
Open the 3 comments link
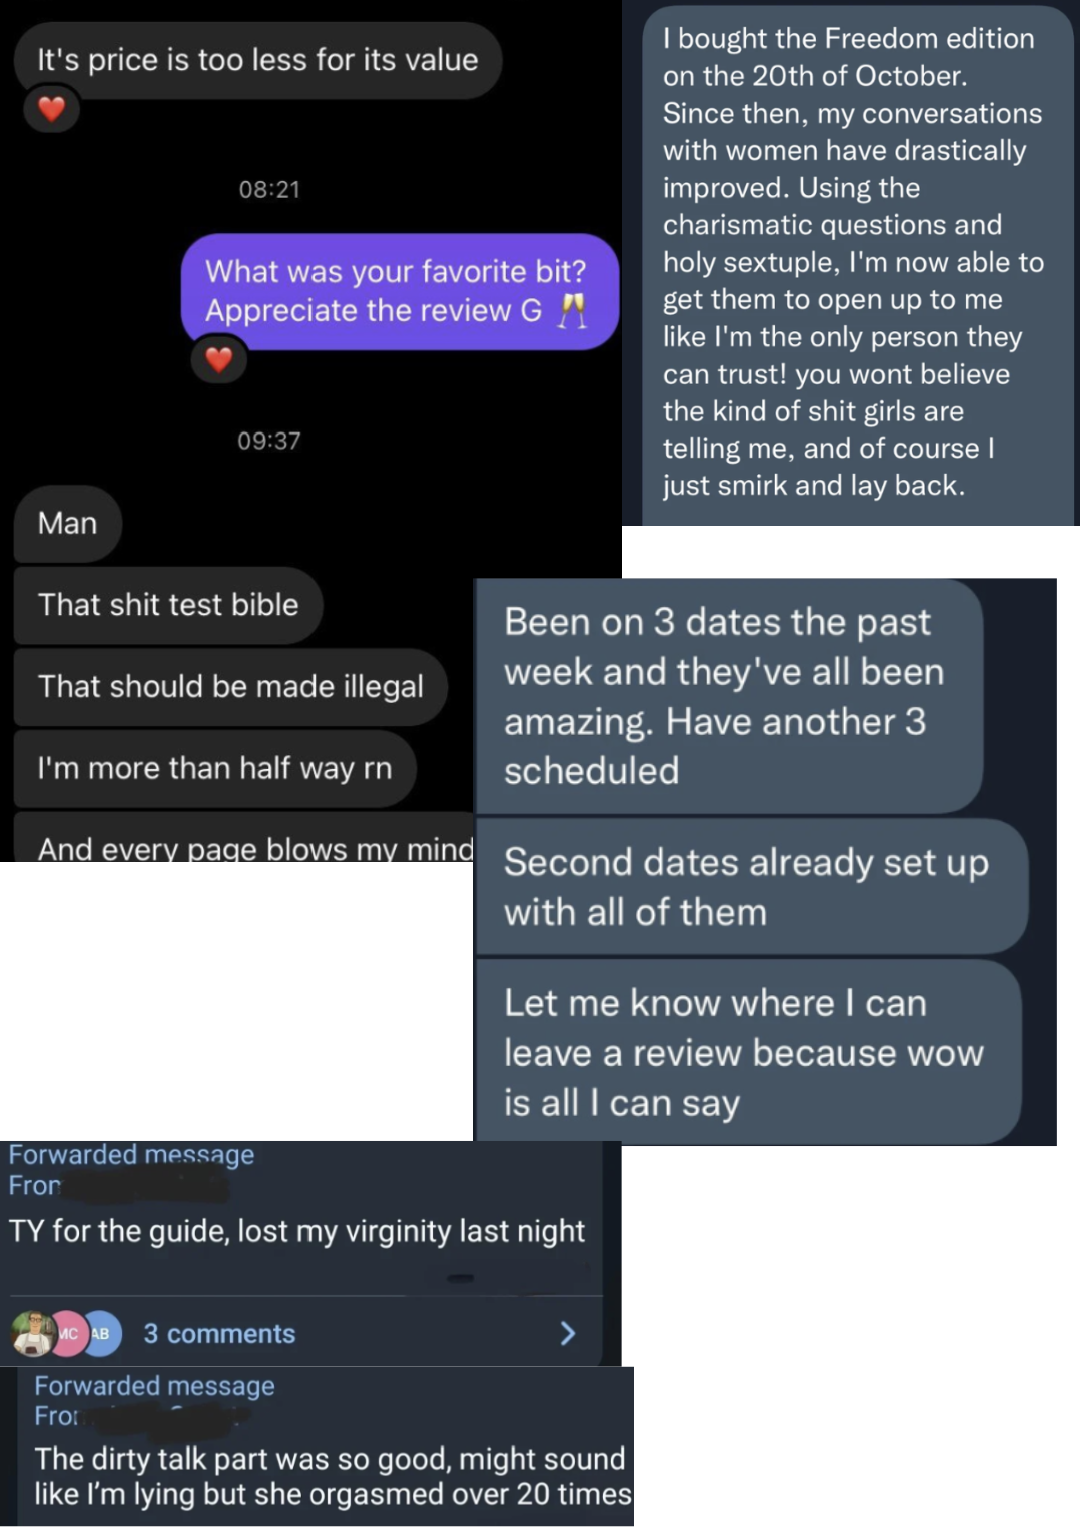tap(219, 1334)
